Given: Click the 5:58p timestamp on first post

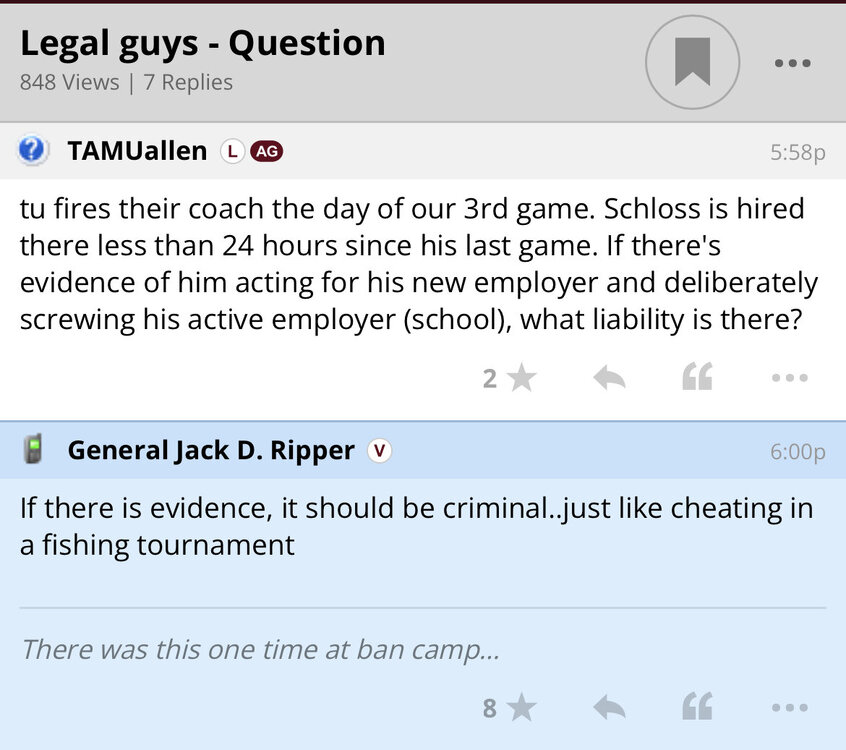Looking at the screenshot, I should tap(797, 153).
